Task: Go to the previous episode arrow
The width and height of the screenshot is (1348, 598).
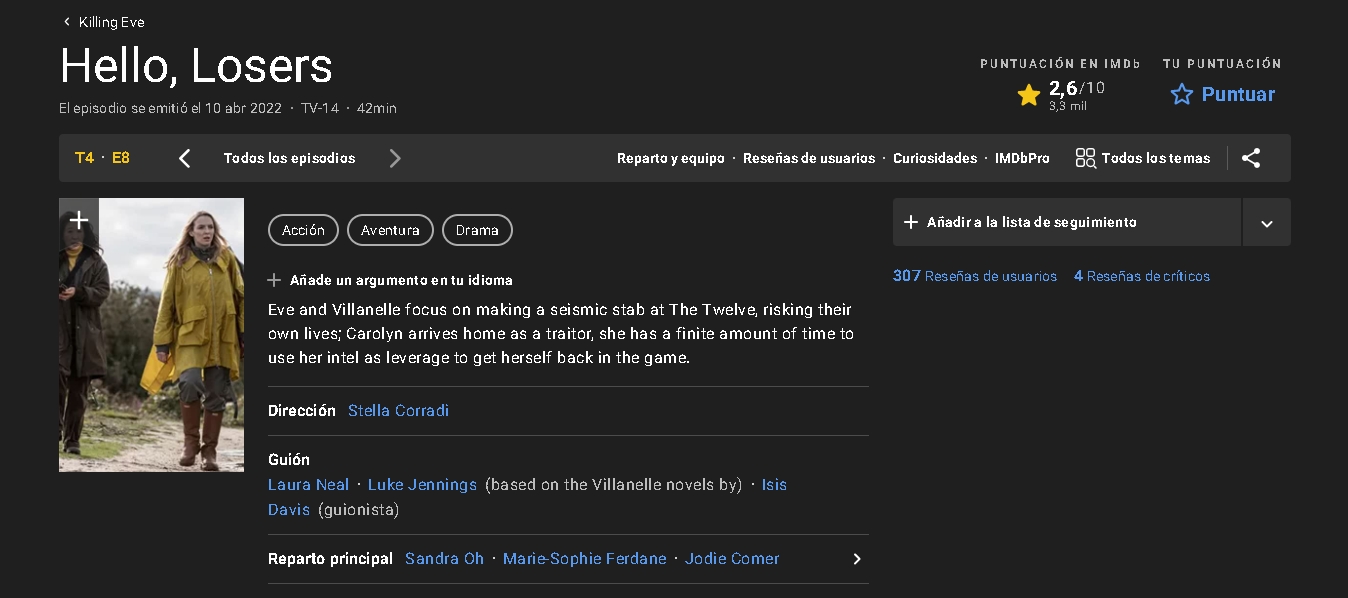Action: [184, 158]
